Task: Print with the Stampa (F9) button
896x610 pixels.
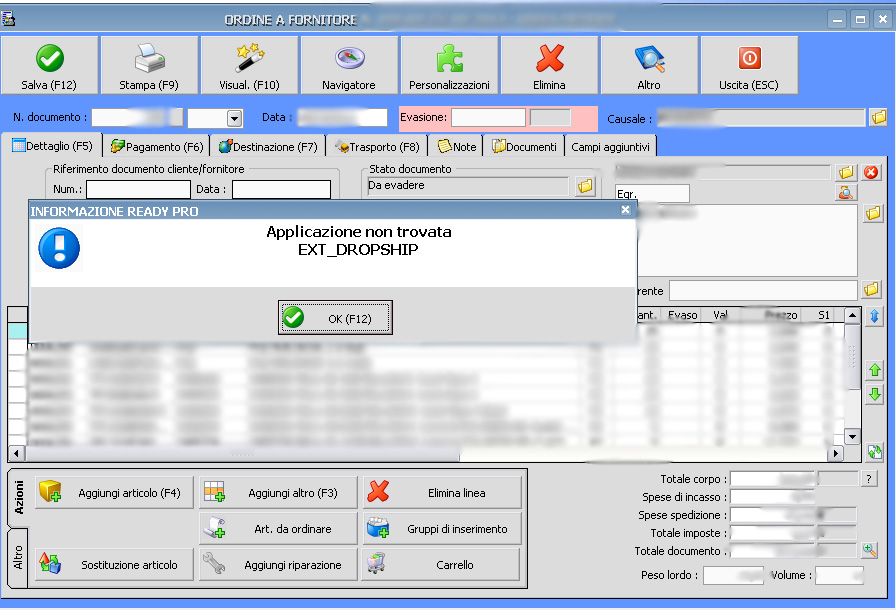Action: [149, 65]
